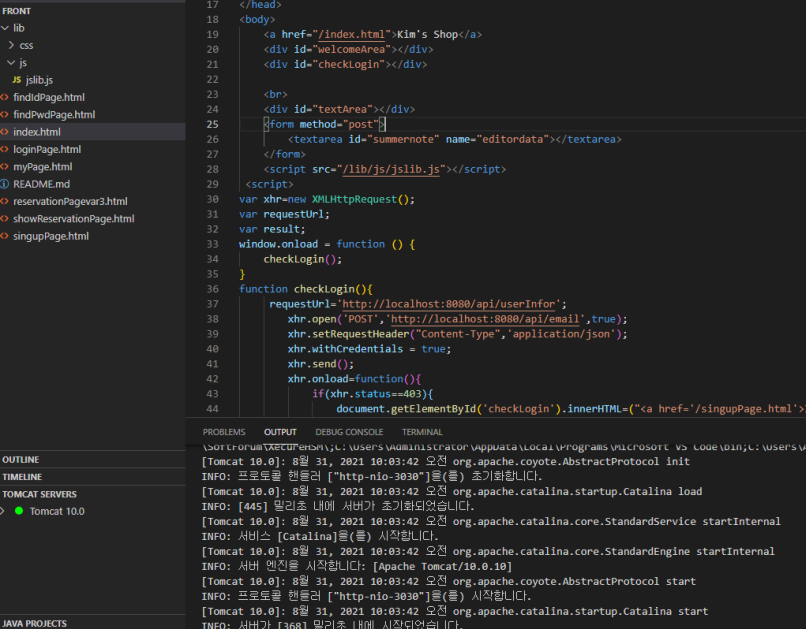This screenshot has width=806, height=629.
Task: Collapse the js folder chevron
Action: 11,63
